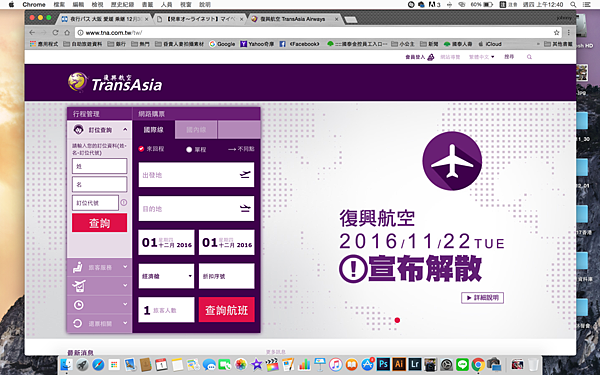
Task: Choose the 不同點 multi-city option
Action: [241, 149]
